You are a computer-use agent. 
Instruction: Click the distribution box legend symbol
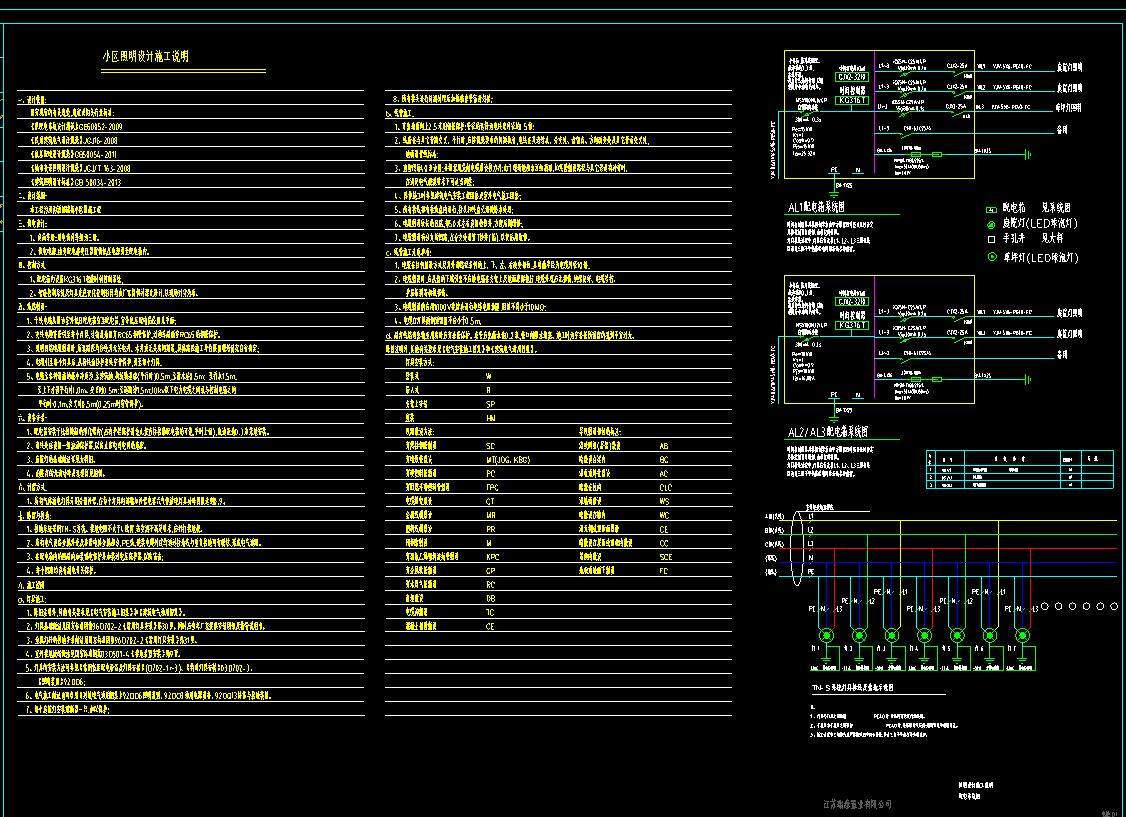991,210
